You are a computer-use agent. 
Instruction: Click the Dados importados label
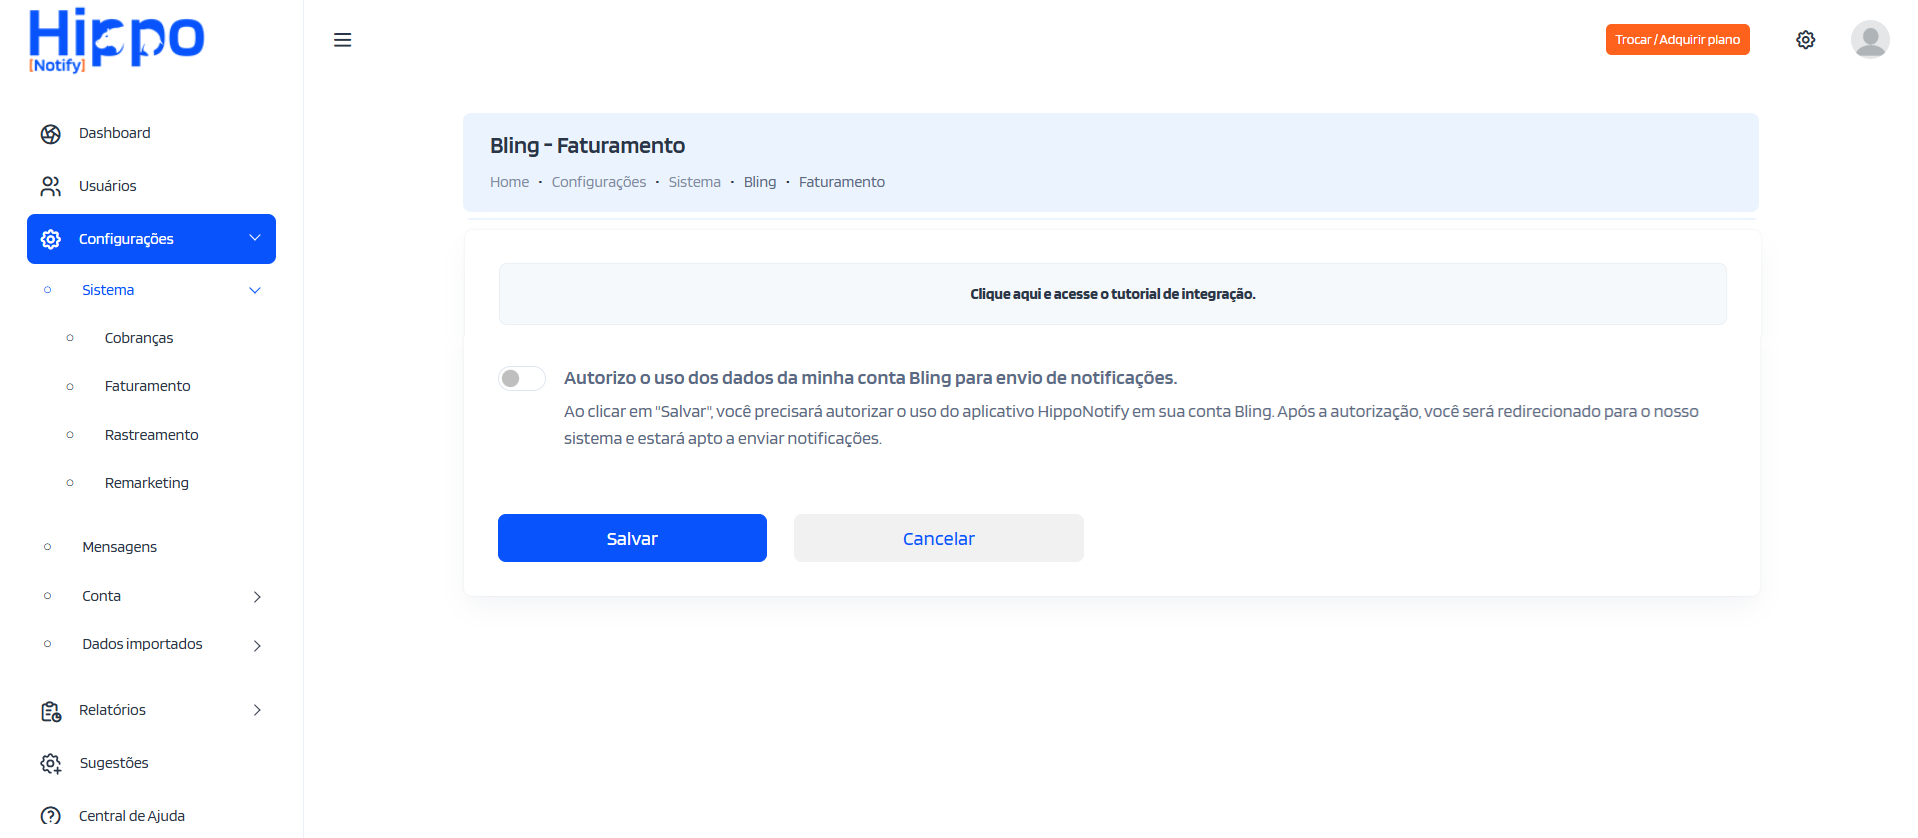(142, 644)
